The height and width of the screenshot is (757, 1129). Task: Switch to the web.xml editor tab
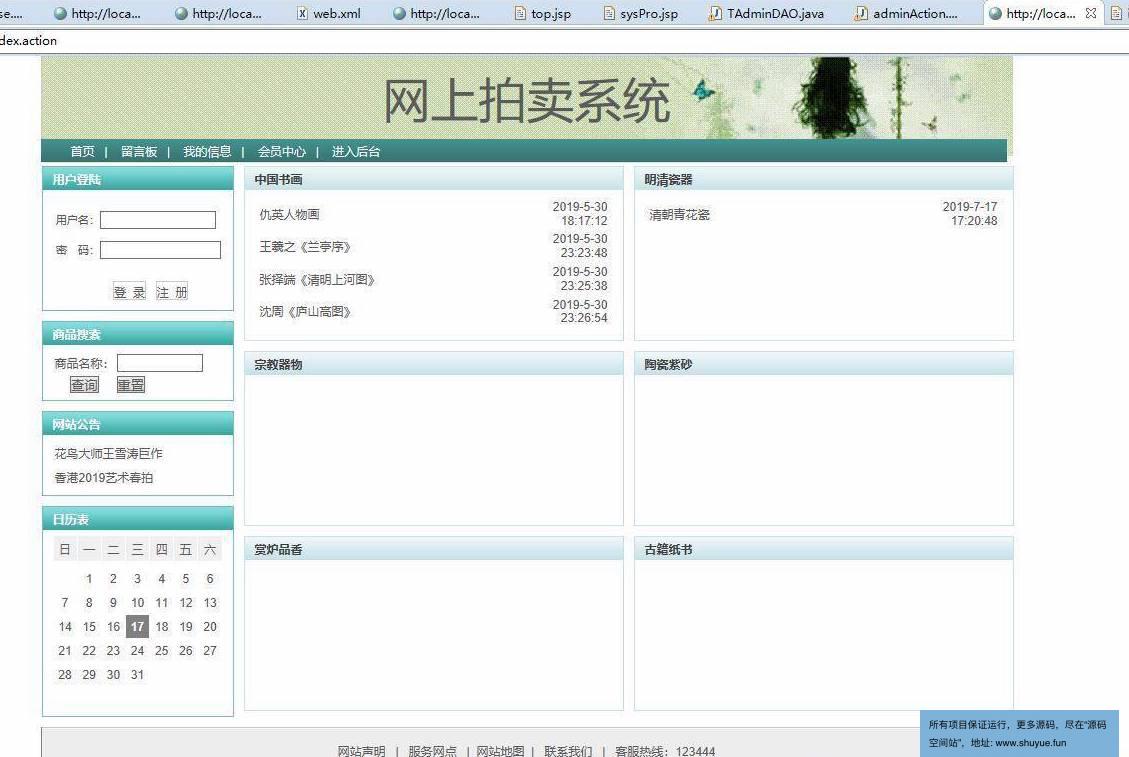point(329,13)
